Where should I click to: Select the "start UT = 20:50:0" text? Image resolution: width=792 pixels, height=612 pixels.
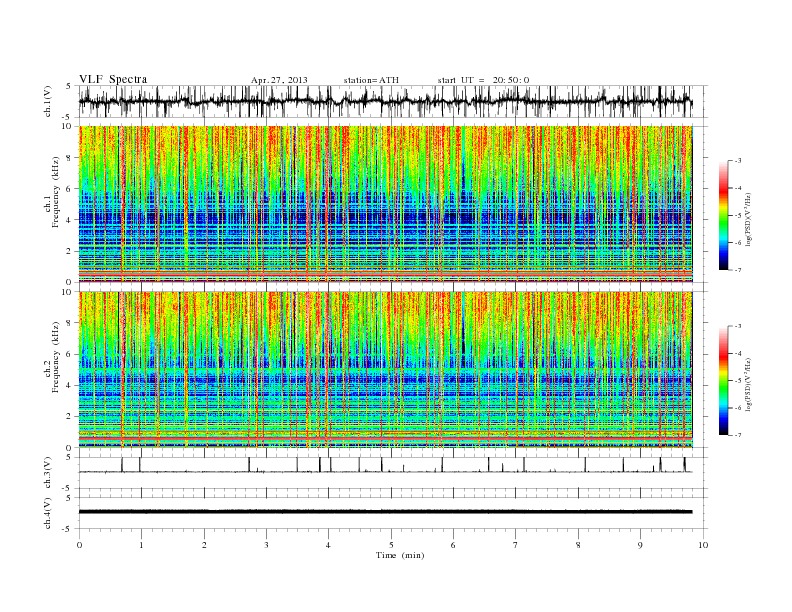pyautogui.click(x=483, y=80)
